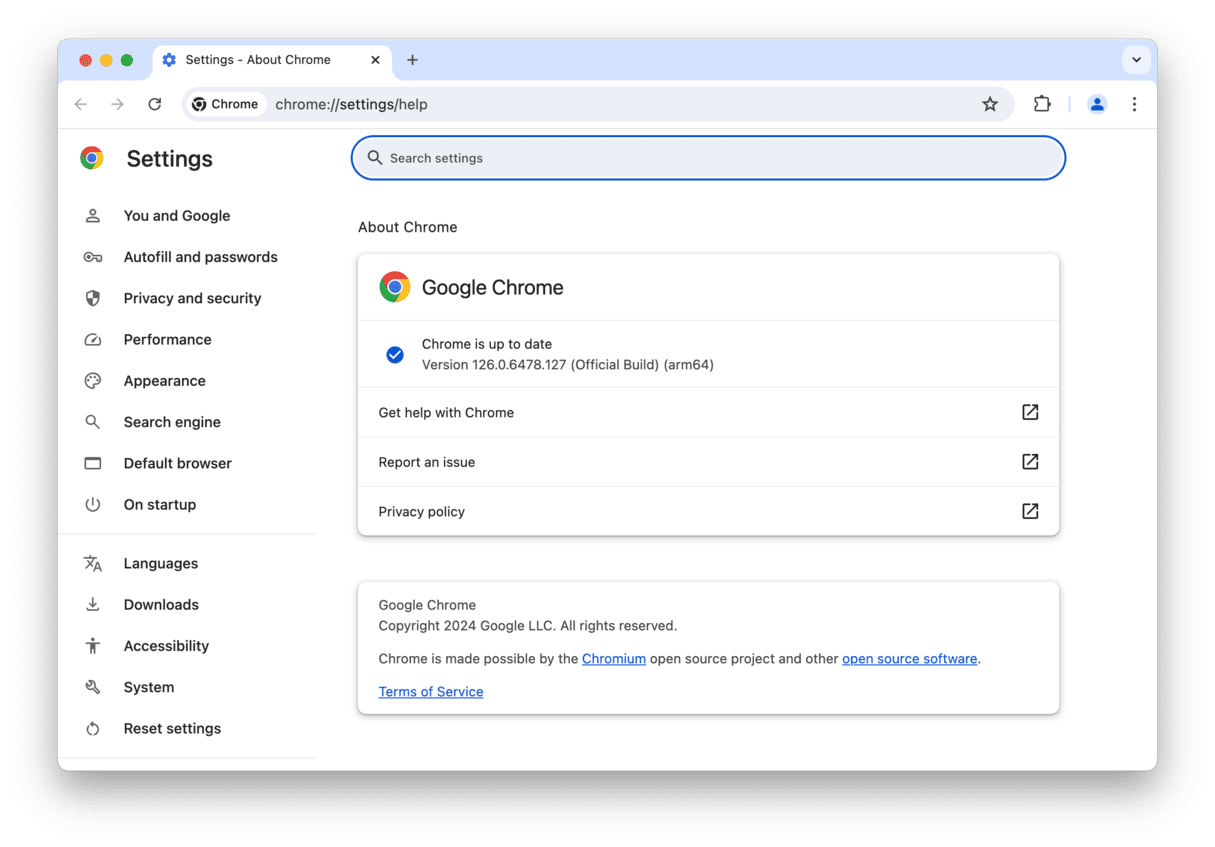Open external link beside Report an issue
Image resolution: width=1215 pixels, height=847 pixels.
click(x=1030, y=461)
